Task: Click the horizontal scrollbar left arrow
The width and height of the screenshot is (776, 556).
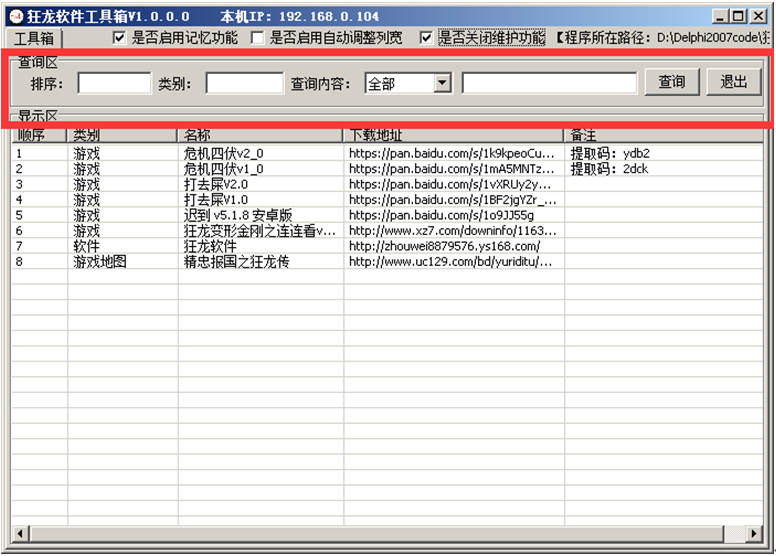Action: pos(20,533)
